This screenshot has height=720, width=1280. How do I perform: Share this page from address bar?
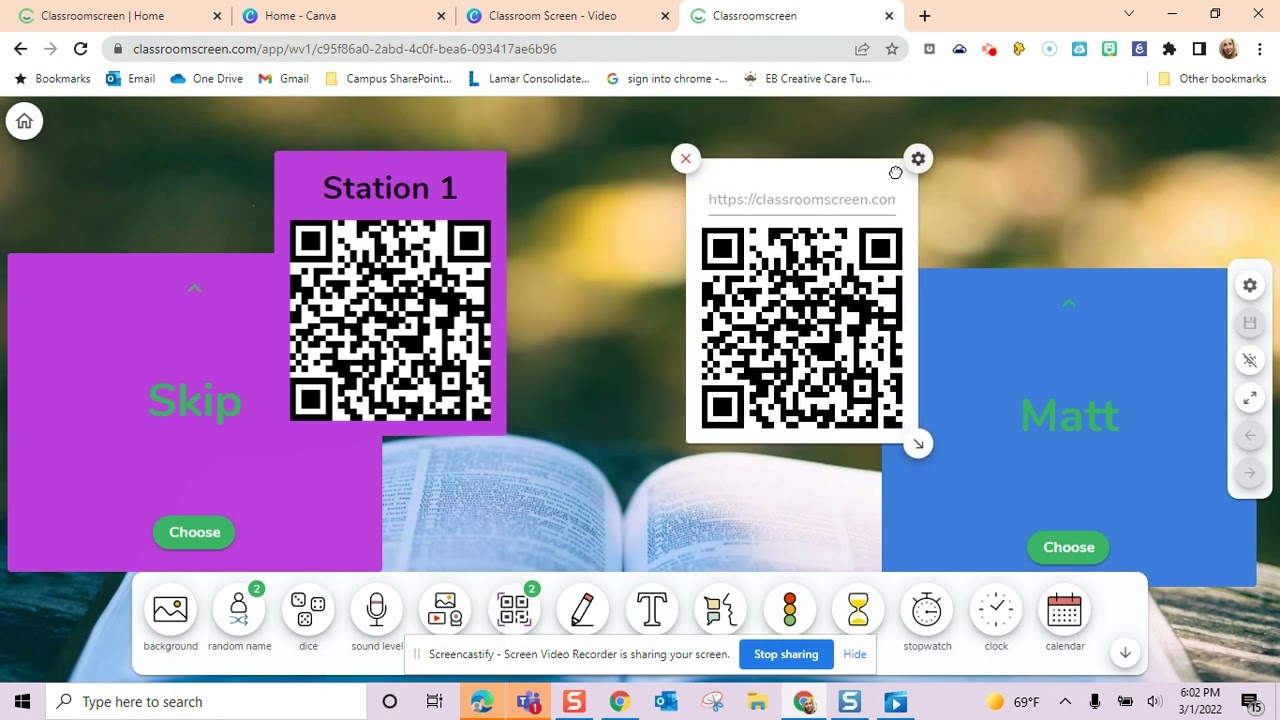[862, 49]
